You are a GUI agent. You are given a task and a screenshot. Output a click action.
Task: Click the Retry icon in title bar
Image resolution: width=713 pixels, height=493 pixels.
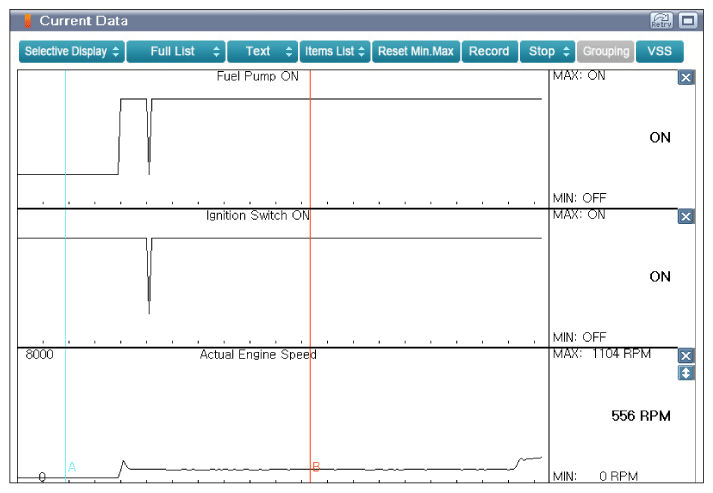(x=661, y=20)
